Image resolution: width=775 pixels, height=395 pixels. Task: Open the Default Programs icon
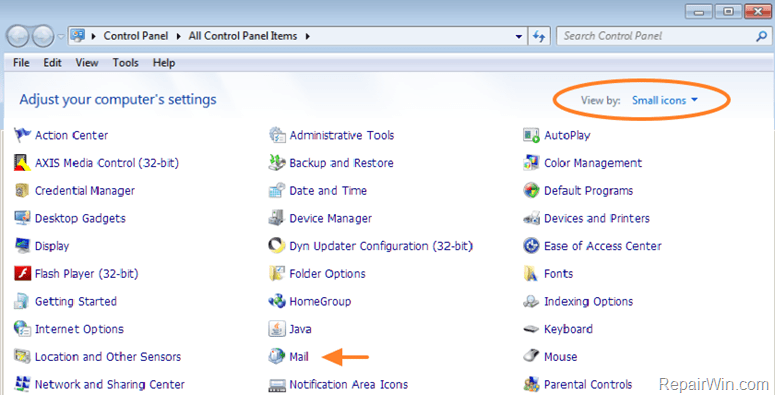pyautogui.click(x=531, y=190)
